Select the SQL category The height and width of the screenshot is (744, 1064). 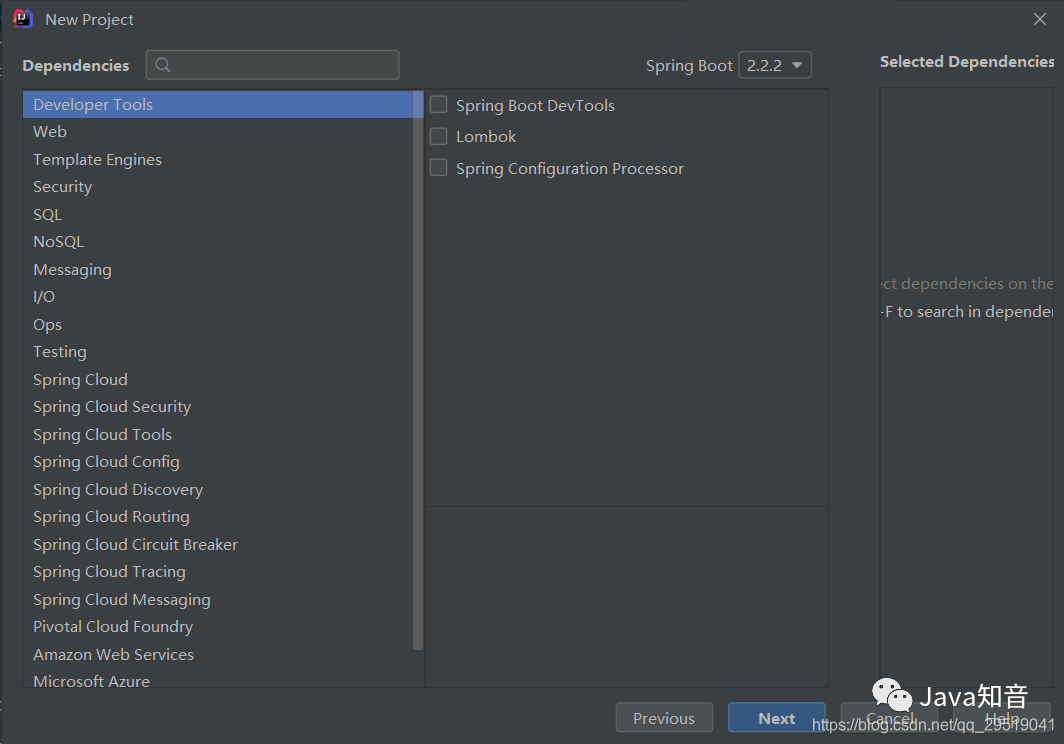218,215
